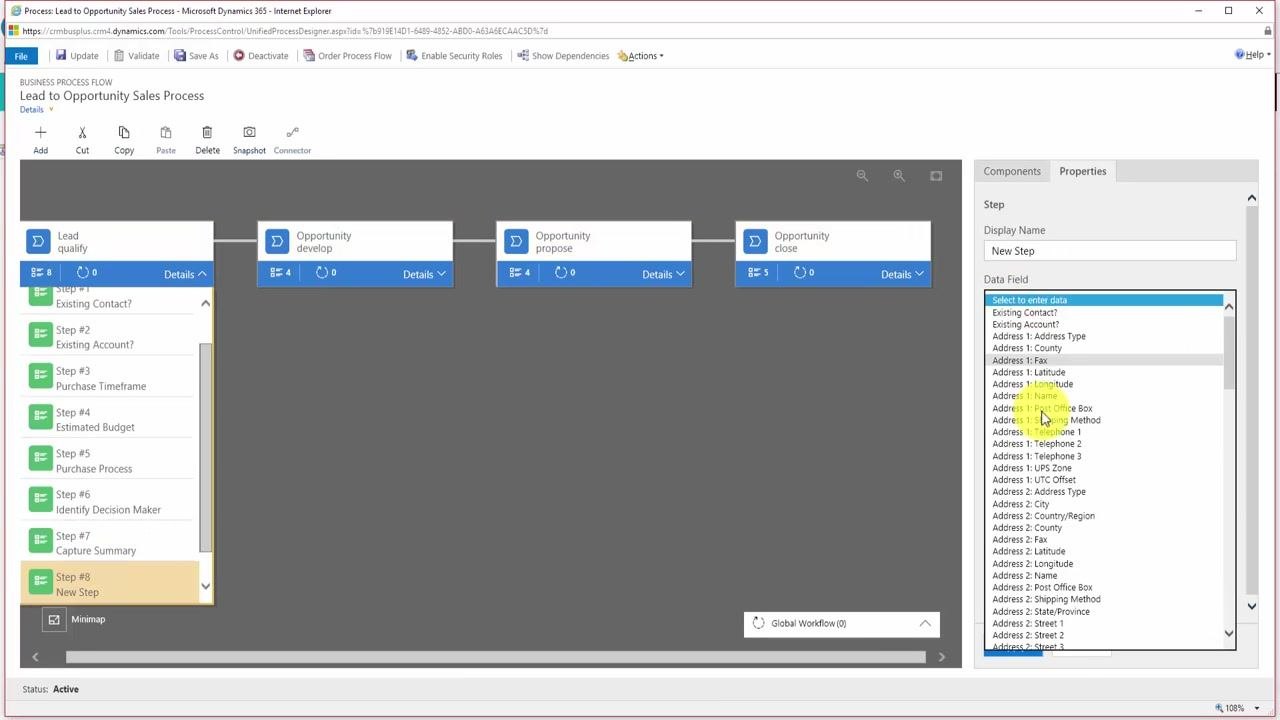
Task: Collapse the Global Workflow panel
Action: pyautogui.click(x=925, y=623)
